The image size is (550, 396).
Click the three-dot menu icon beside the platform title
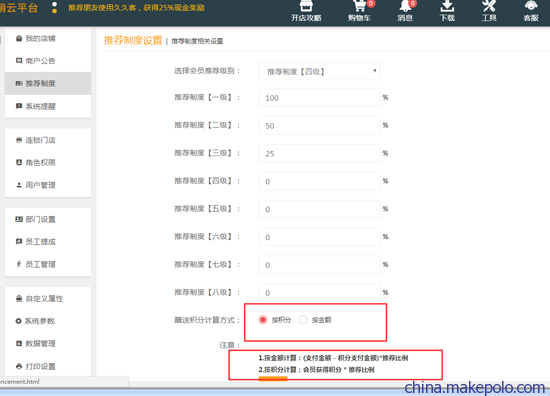[54, 8]
